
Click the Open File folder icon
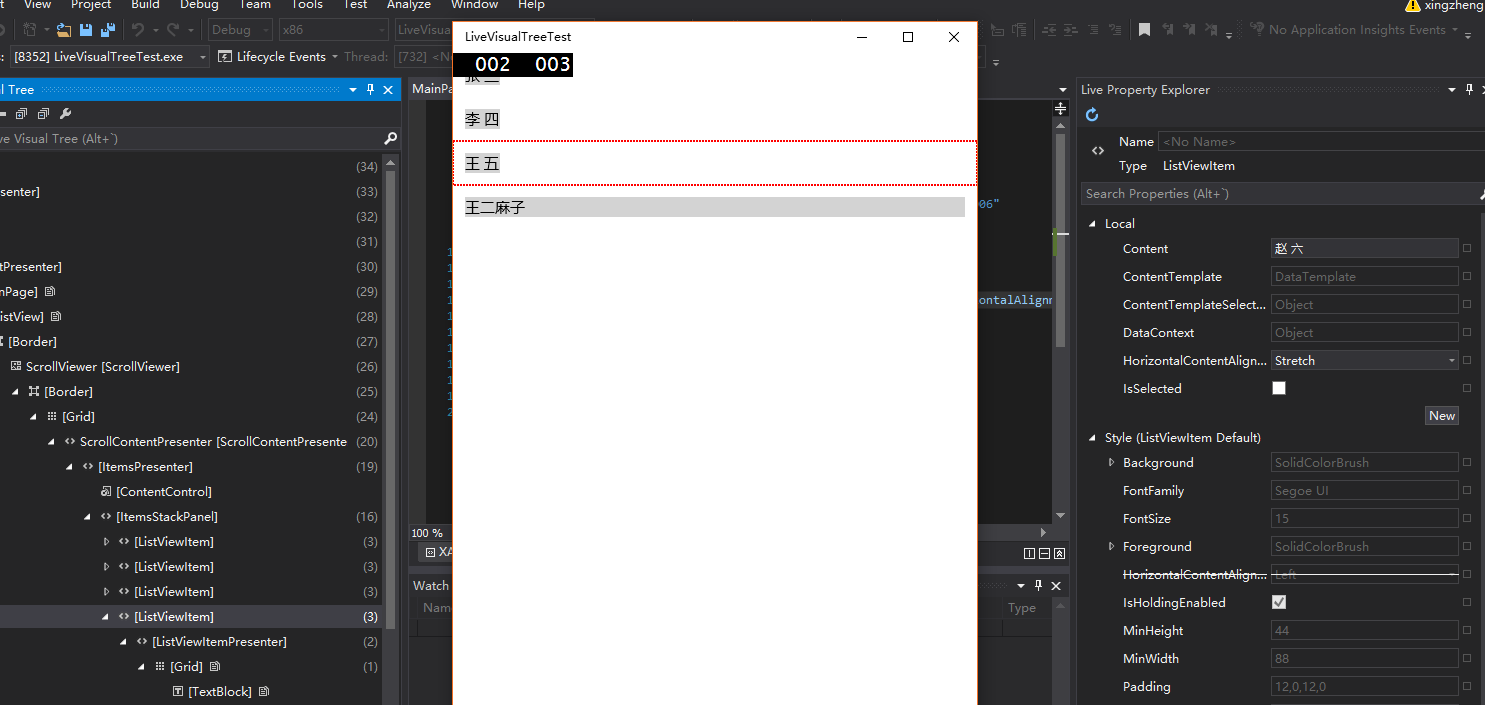[64, 30]
